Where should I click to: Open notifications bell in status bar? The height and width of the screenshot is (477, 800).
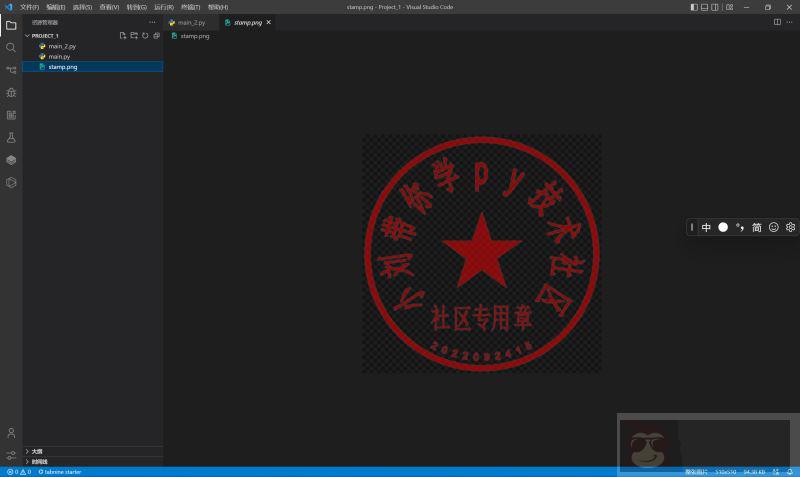tap(789, 472)
